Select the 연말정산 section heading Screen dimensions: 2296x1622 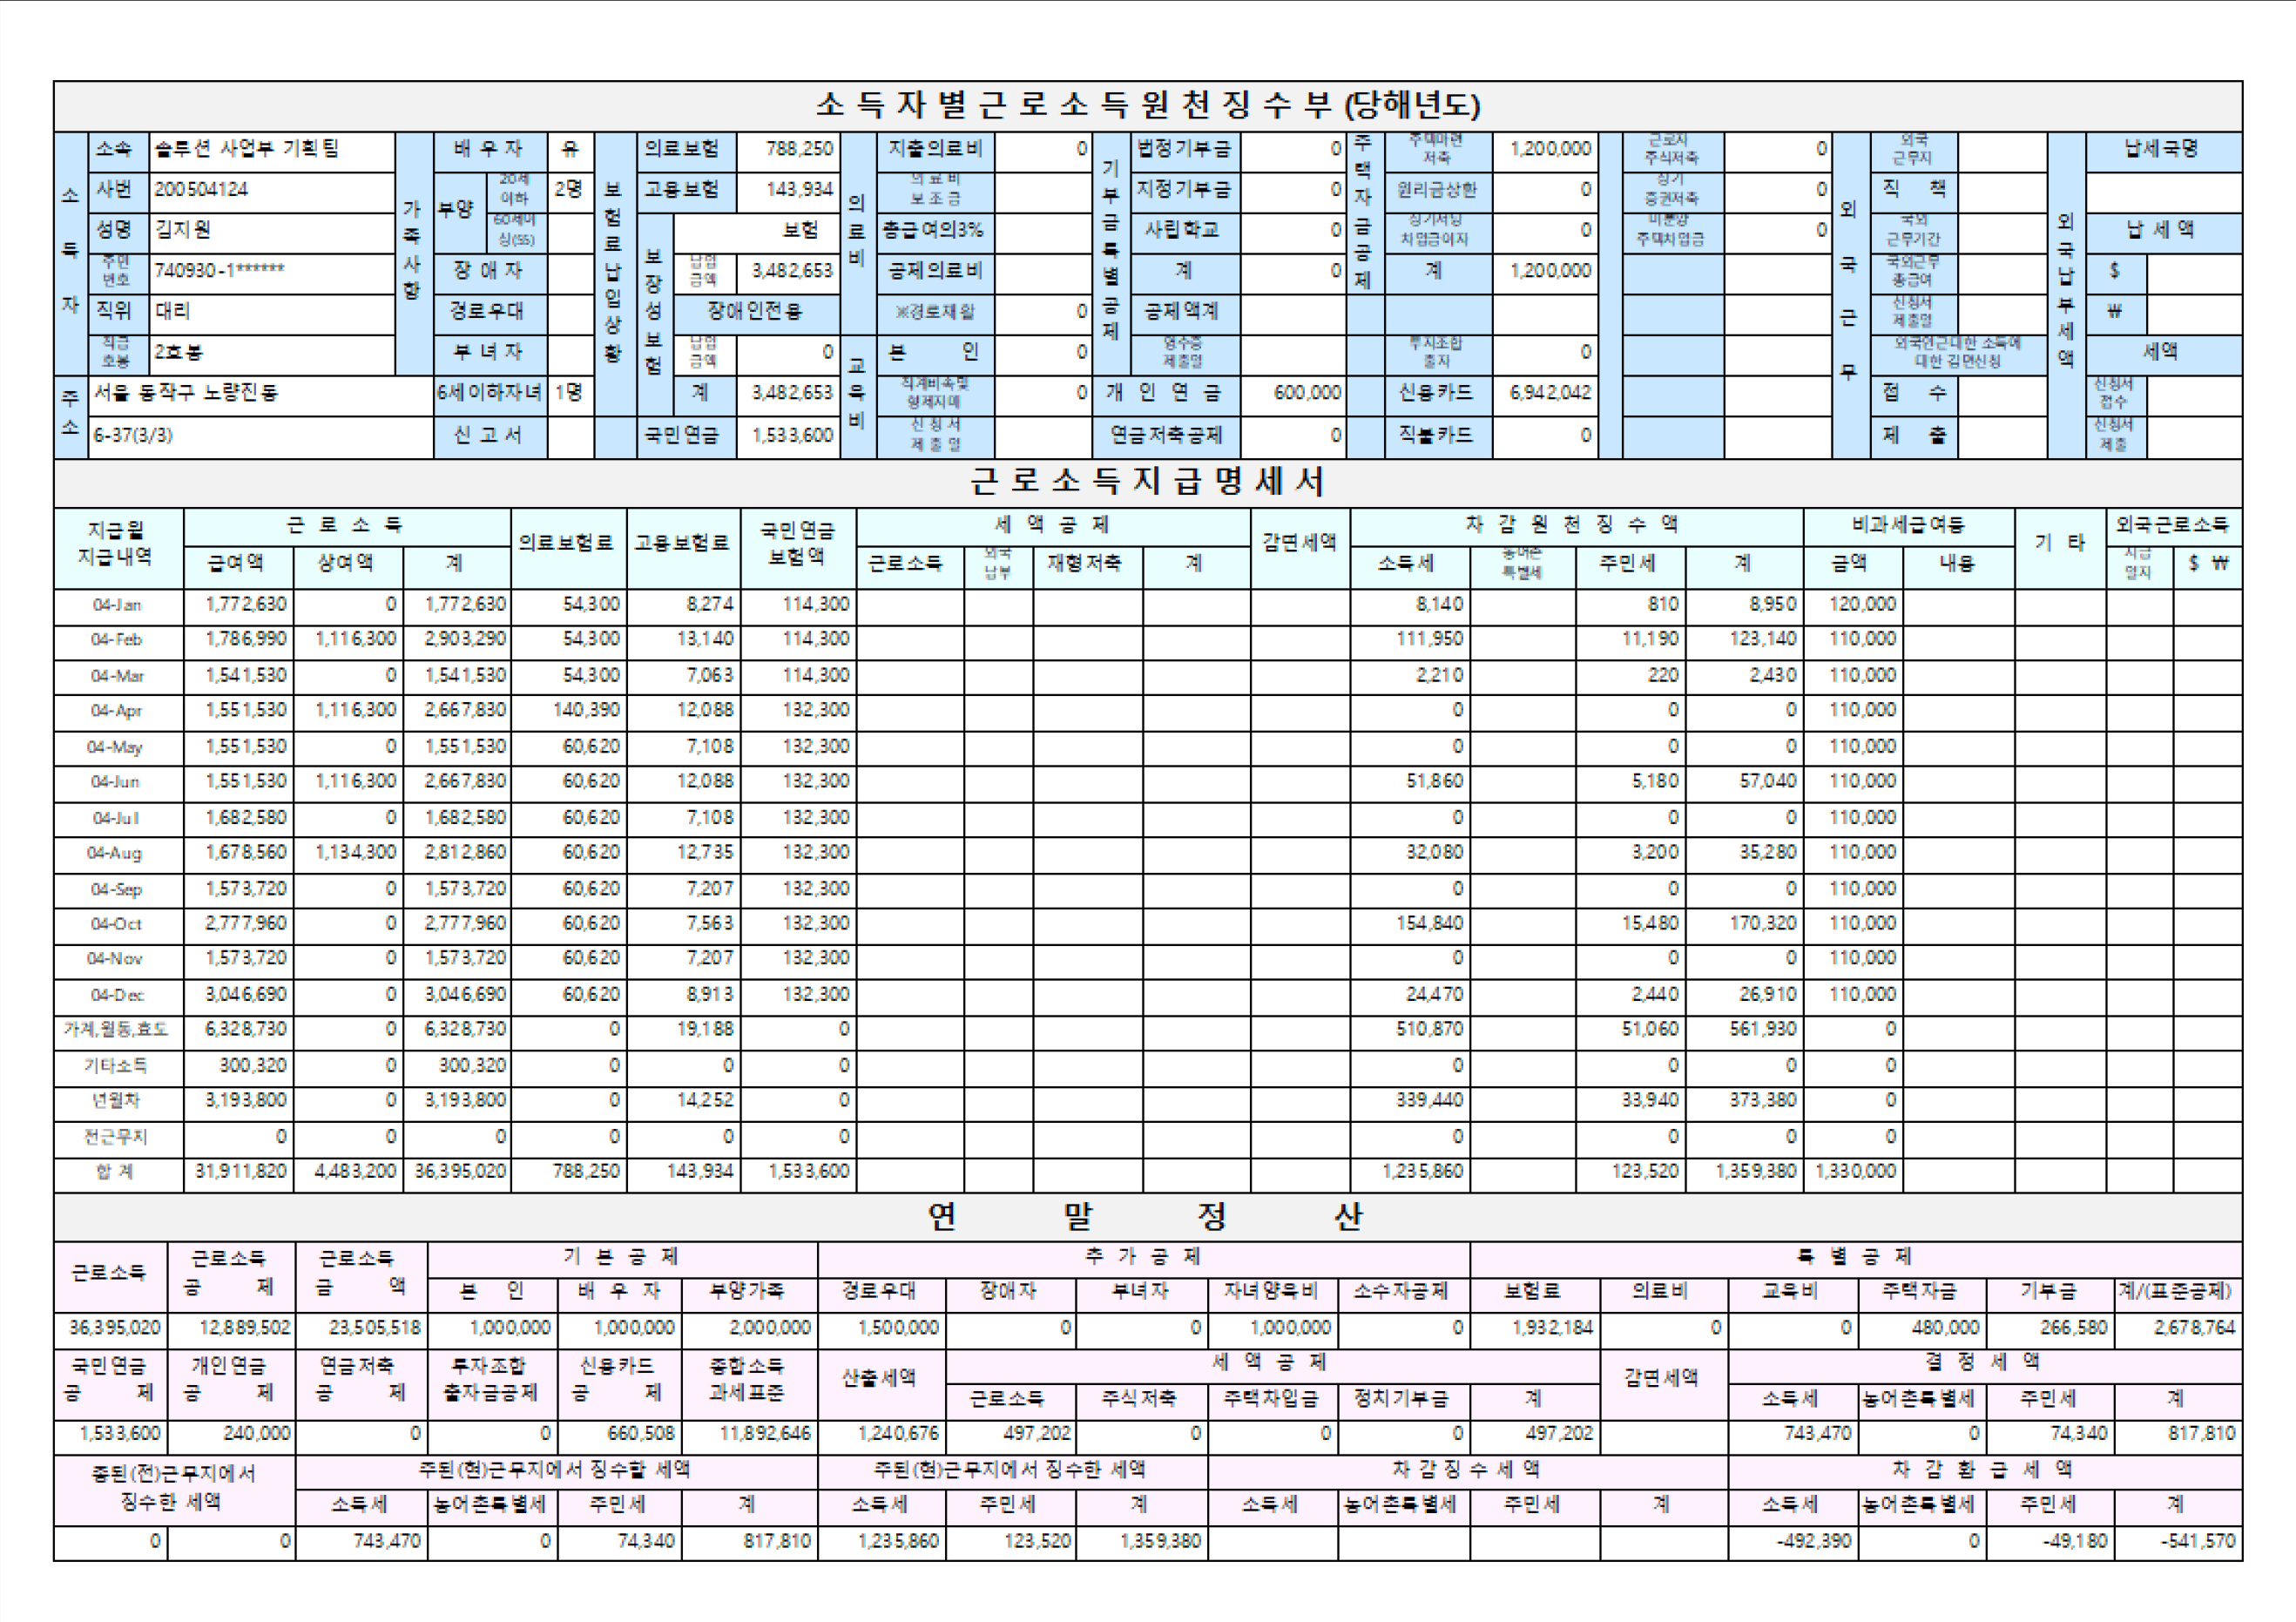pyautogui.click(x=1147, y=1216)
